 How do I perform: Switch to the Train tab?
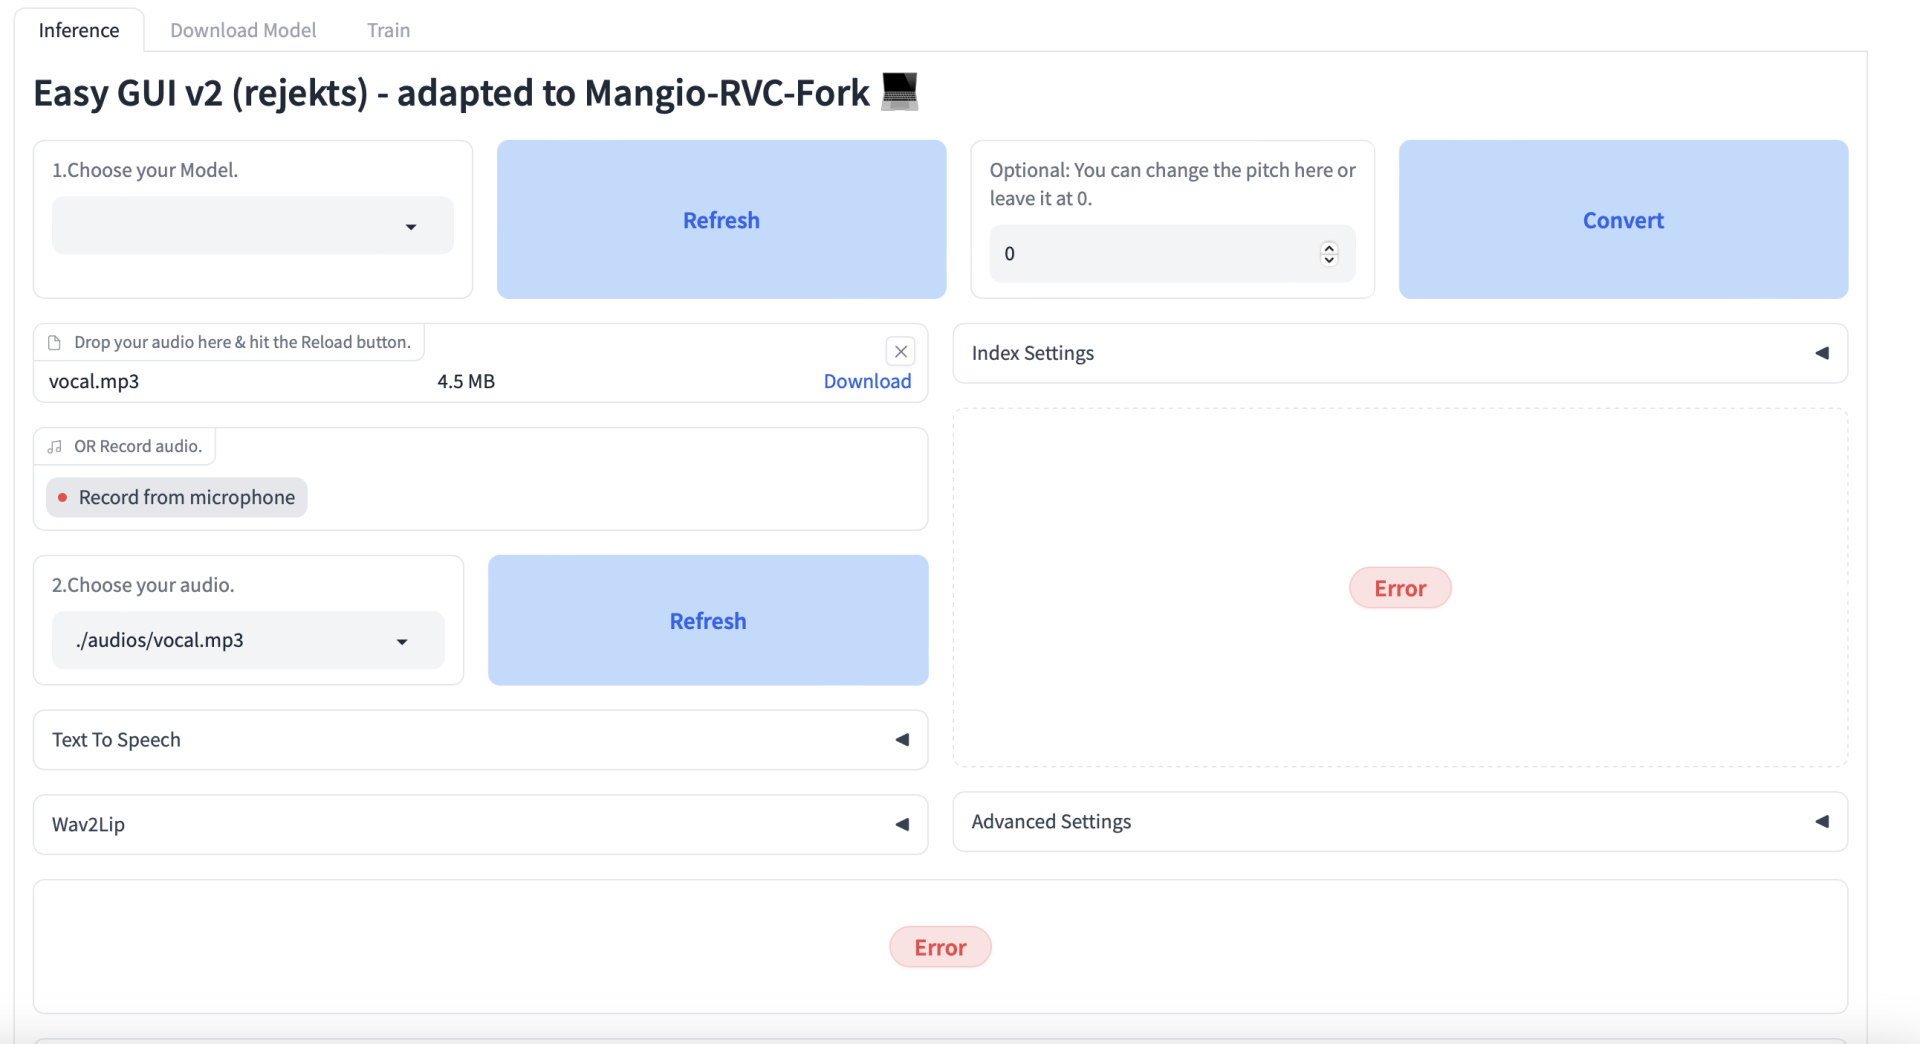click(x=388, y=30)
